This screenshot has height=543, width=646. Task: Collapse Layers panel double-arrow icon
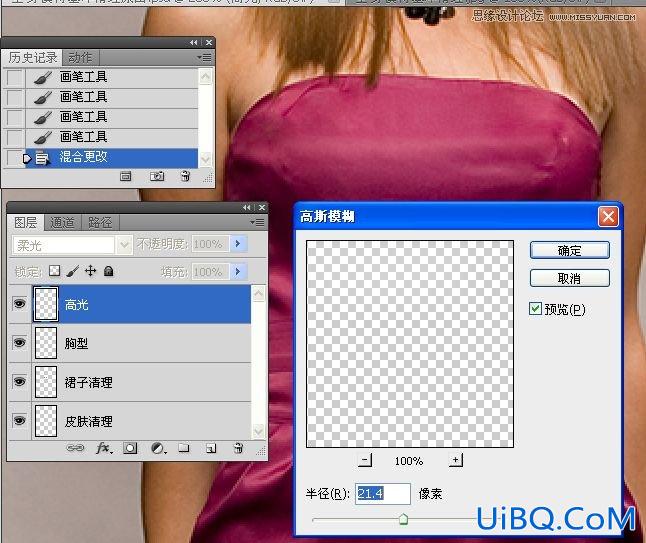pyautogui.click(x=246, y=208)
